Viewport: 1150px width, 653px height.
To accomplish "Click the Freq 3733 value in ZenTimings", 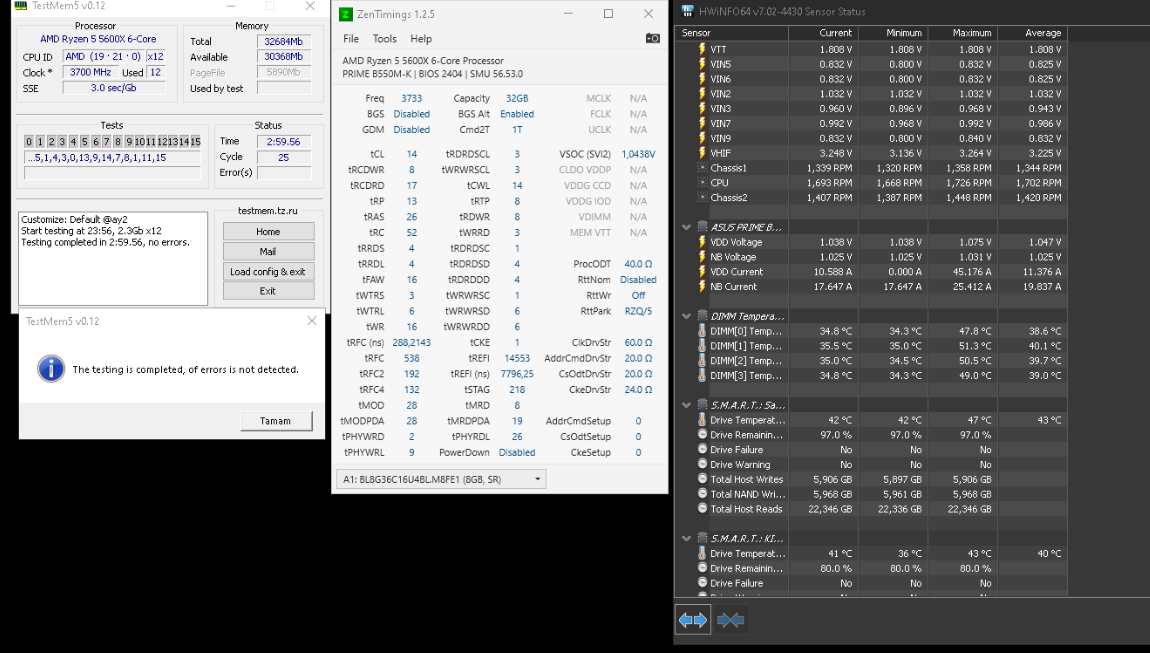I will pos(411,98).
